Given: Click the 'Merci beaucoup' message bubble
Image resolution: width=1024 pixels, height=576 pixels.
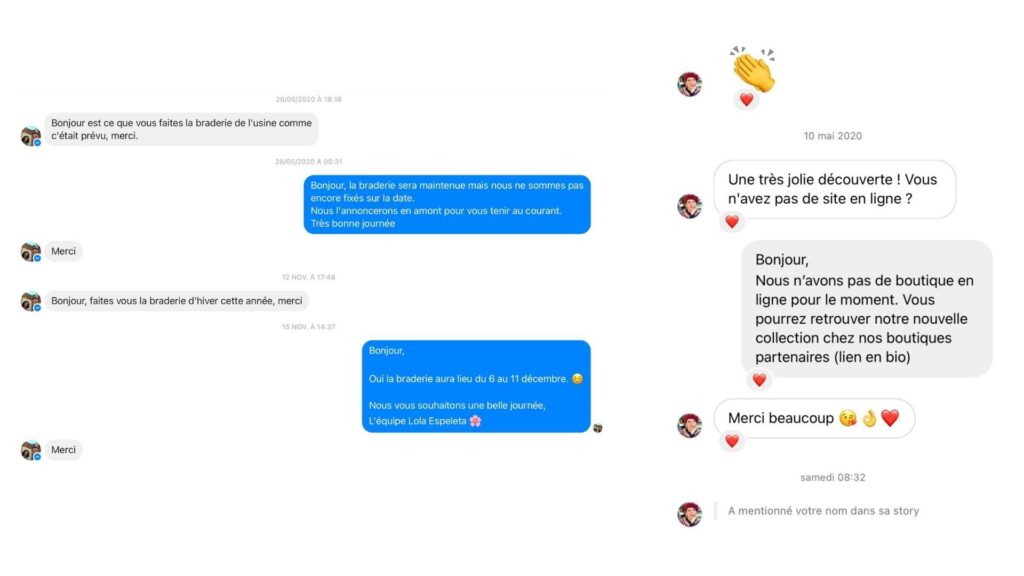Looking at the screenshot, I should click(x=814, y=418).
